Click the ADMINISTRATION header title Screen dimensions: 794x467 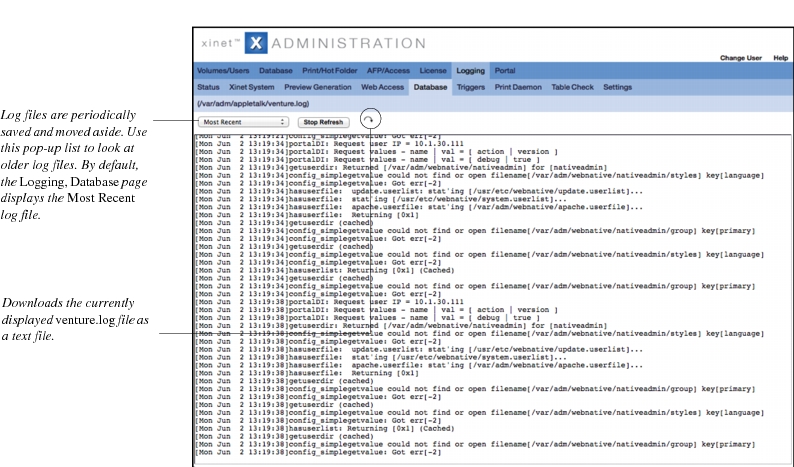coord(348,44)
